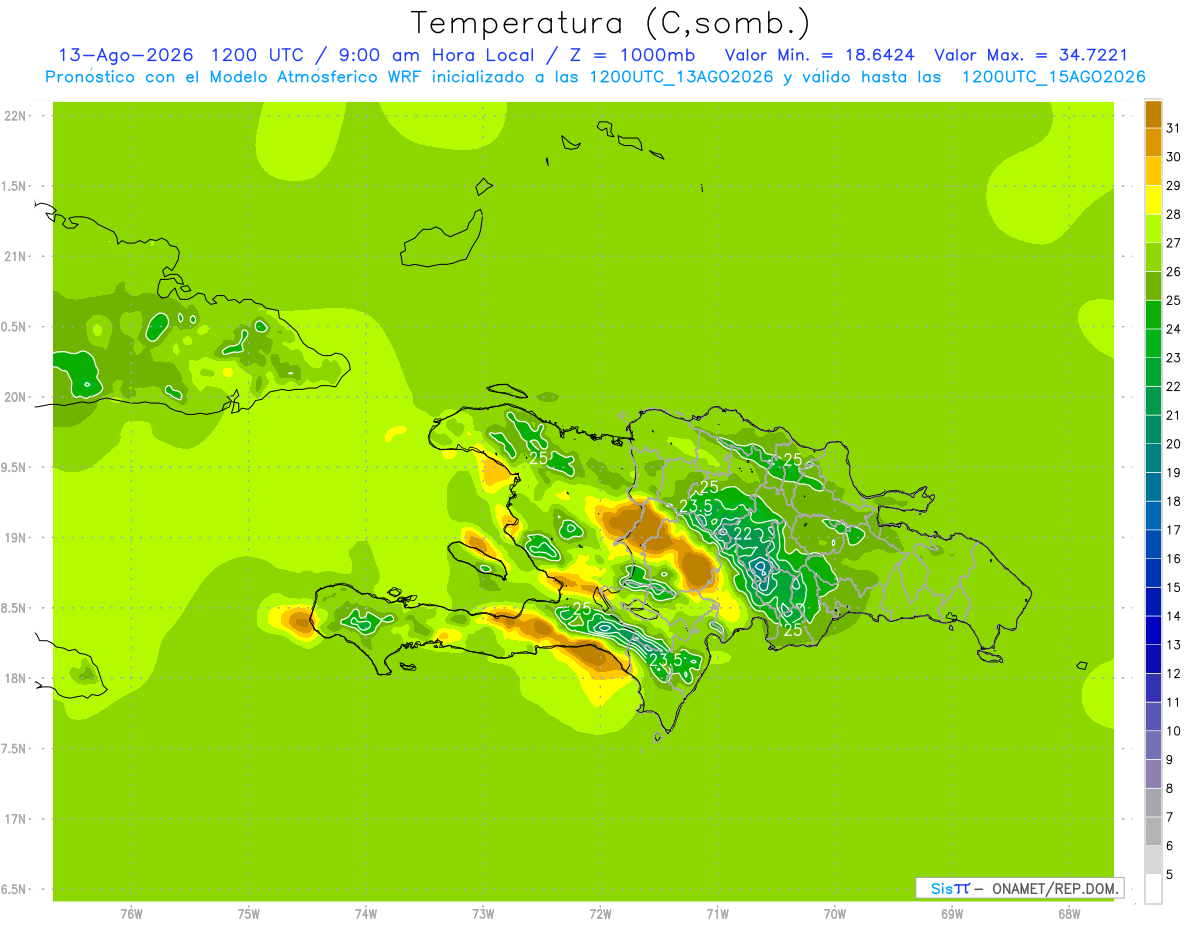Click the 17N latitude axis label
This screenshot has height=927, width=1200.
[x=16, y=819]
